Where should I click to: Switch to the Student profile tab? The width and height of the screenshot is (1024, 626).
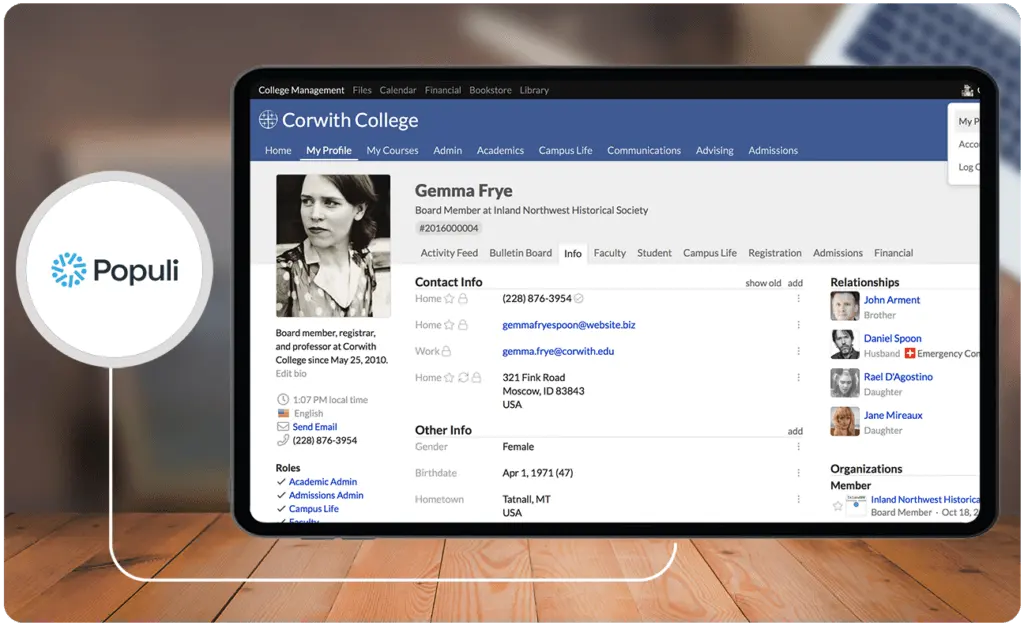[x=654, y=253]
